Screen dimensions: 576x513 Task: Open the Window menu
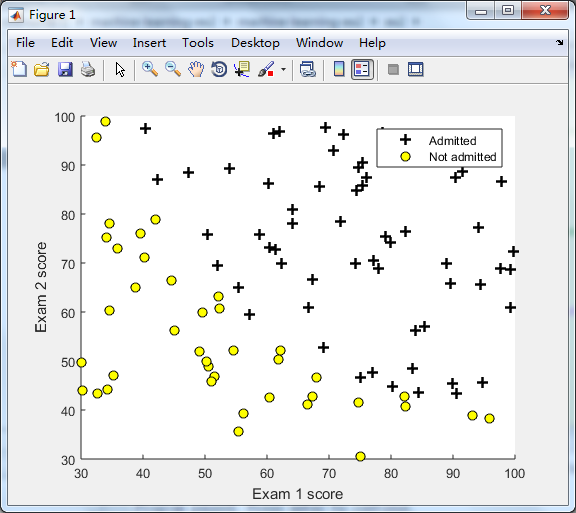(x=320, y=43)
